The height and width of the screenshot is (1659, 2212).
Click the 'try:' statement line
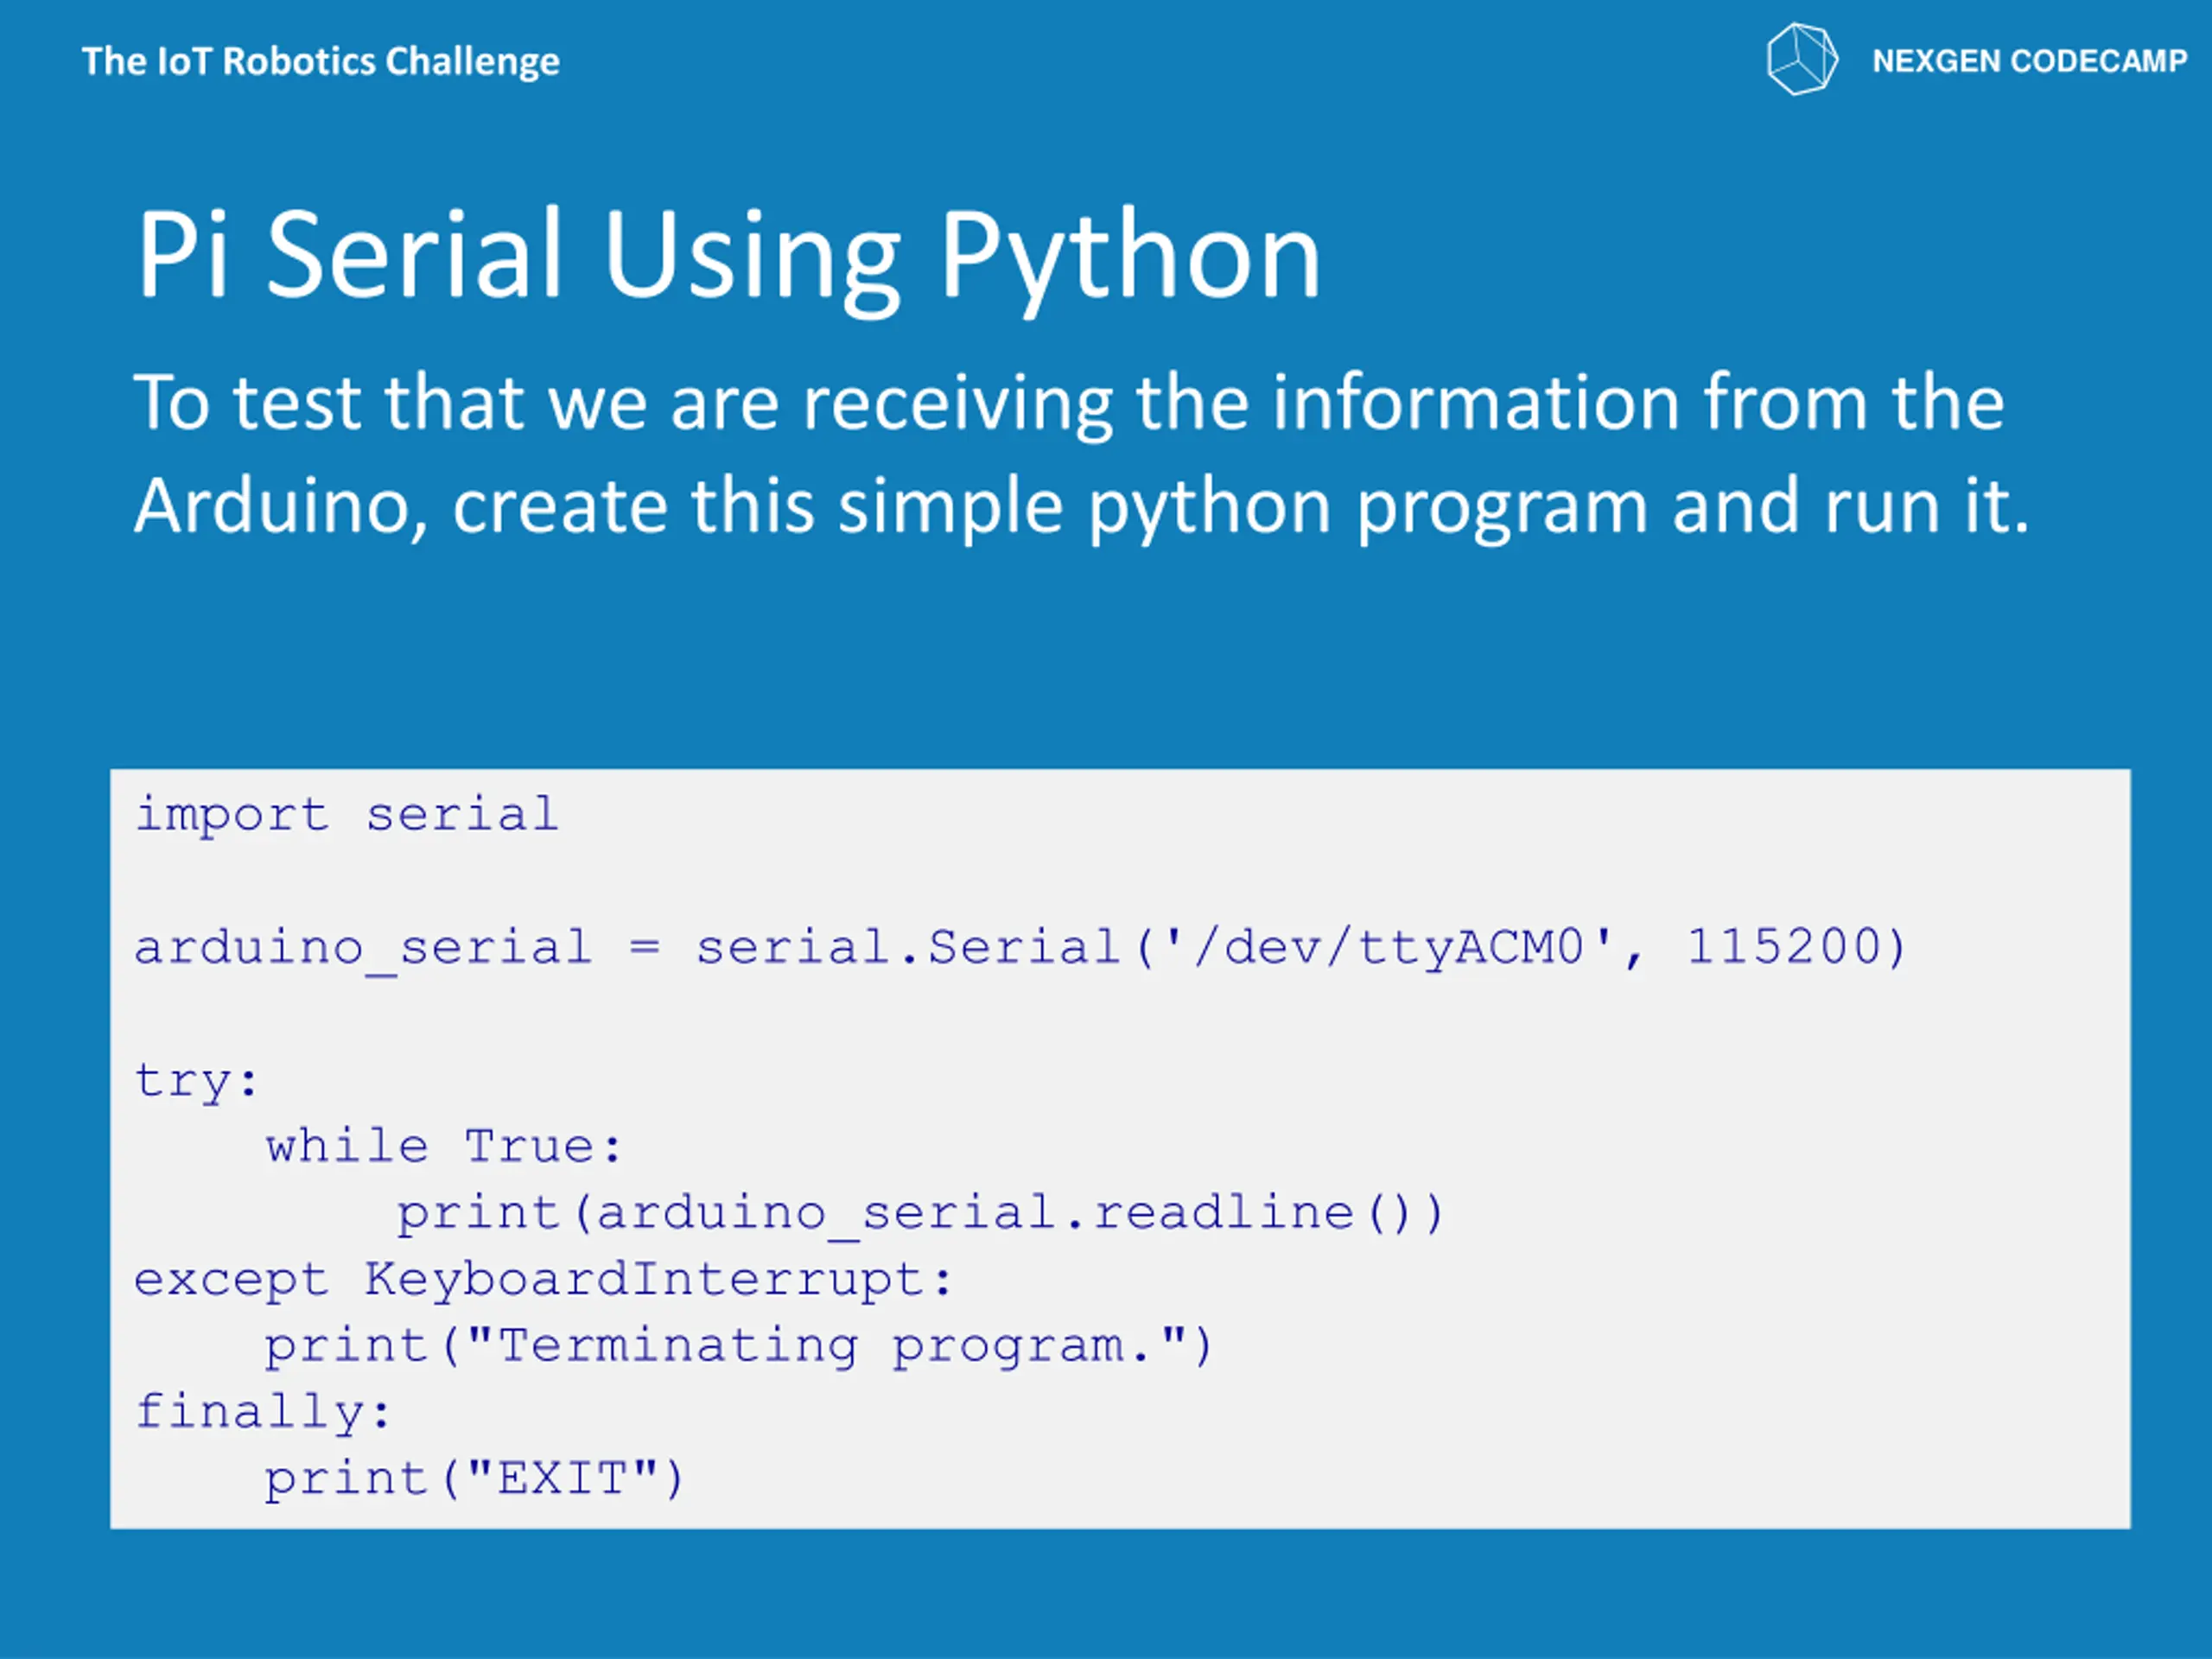pos(197,1082)
